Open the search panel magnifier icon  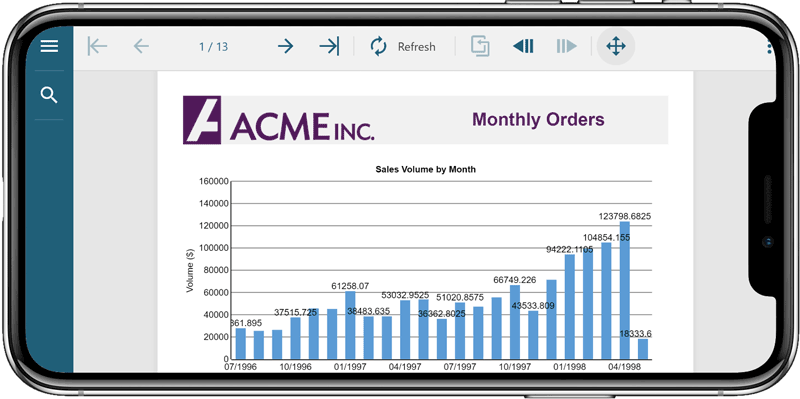[x=49, y=95]
